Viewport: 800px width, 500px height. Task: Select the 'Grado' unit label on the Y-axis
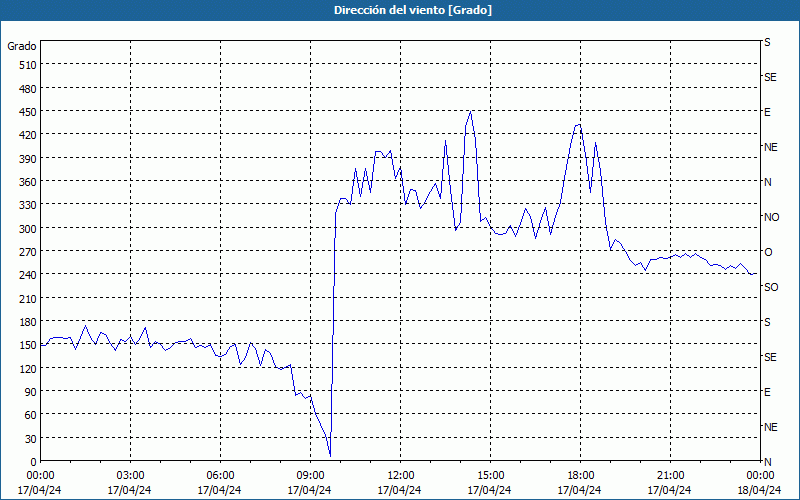[x=22, y=46]
